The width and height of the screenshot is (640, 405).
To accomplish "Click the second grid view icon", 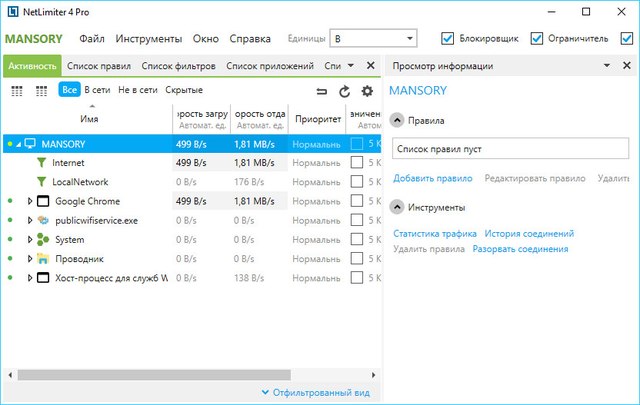I will click(41, 90).
